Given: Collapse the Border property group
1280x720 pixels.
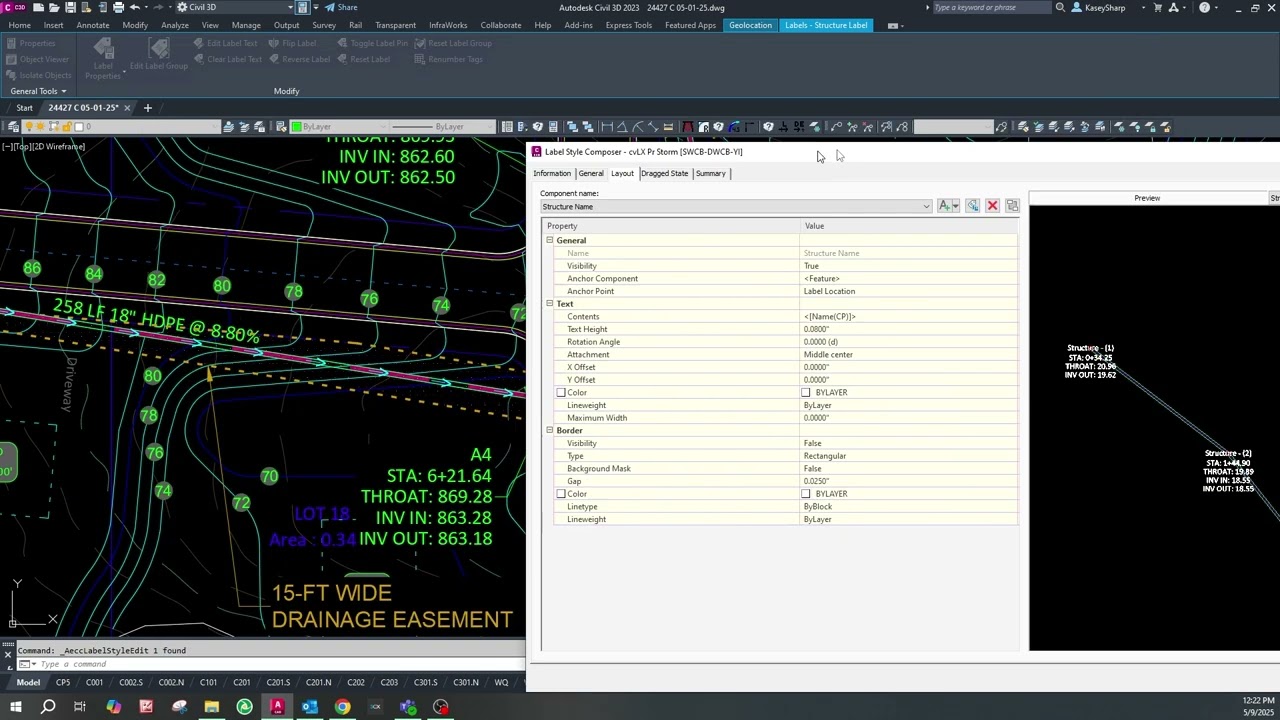Looking at the screenshot, I should point(549,431).
